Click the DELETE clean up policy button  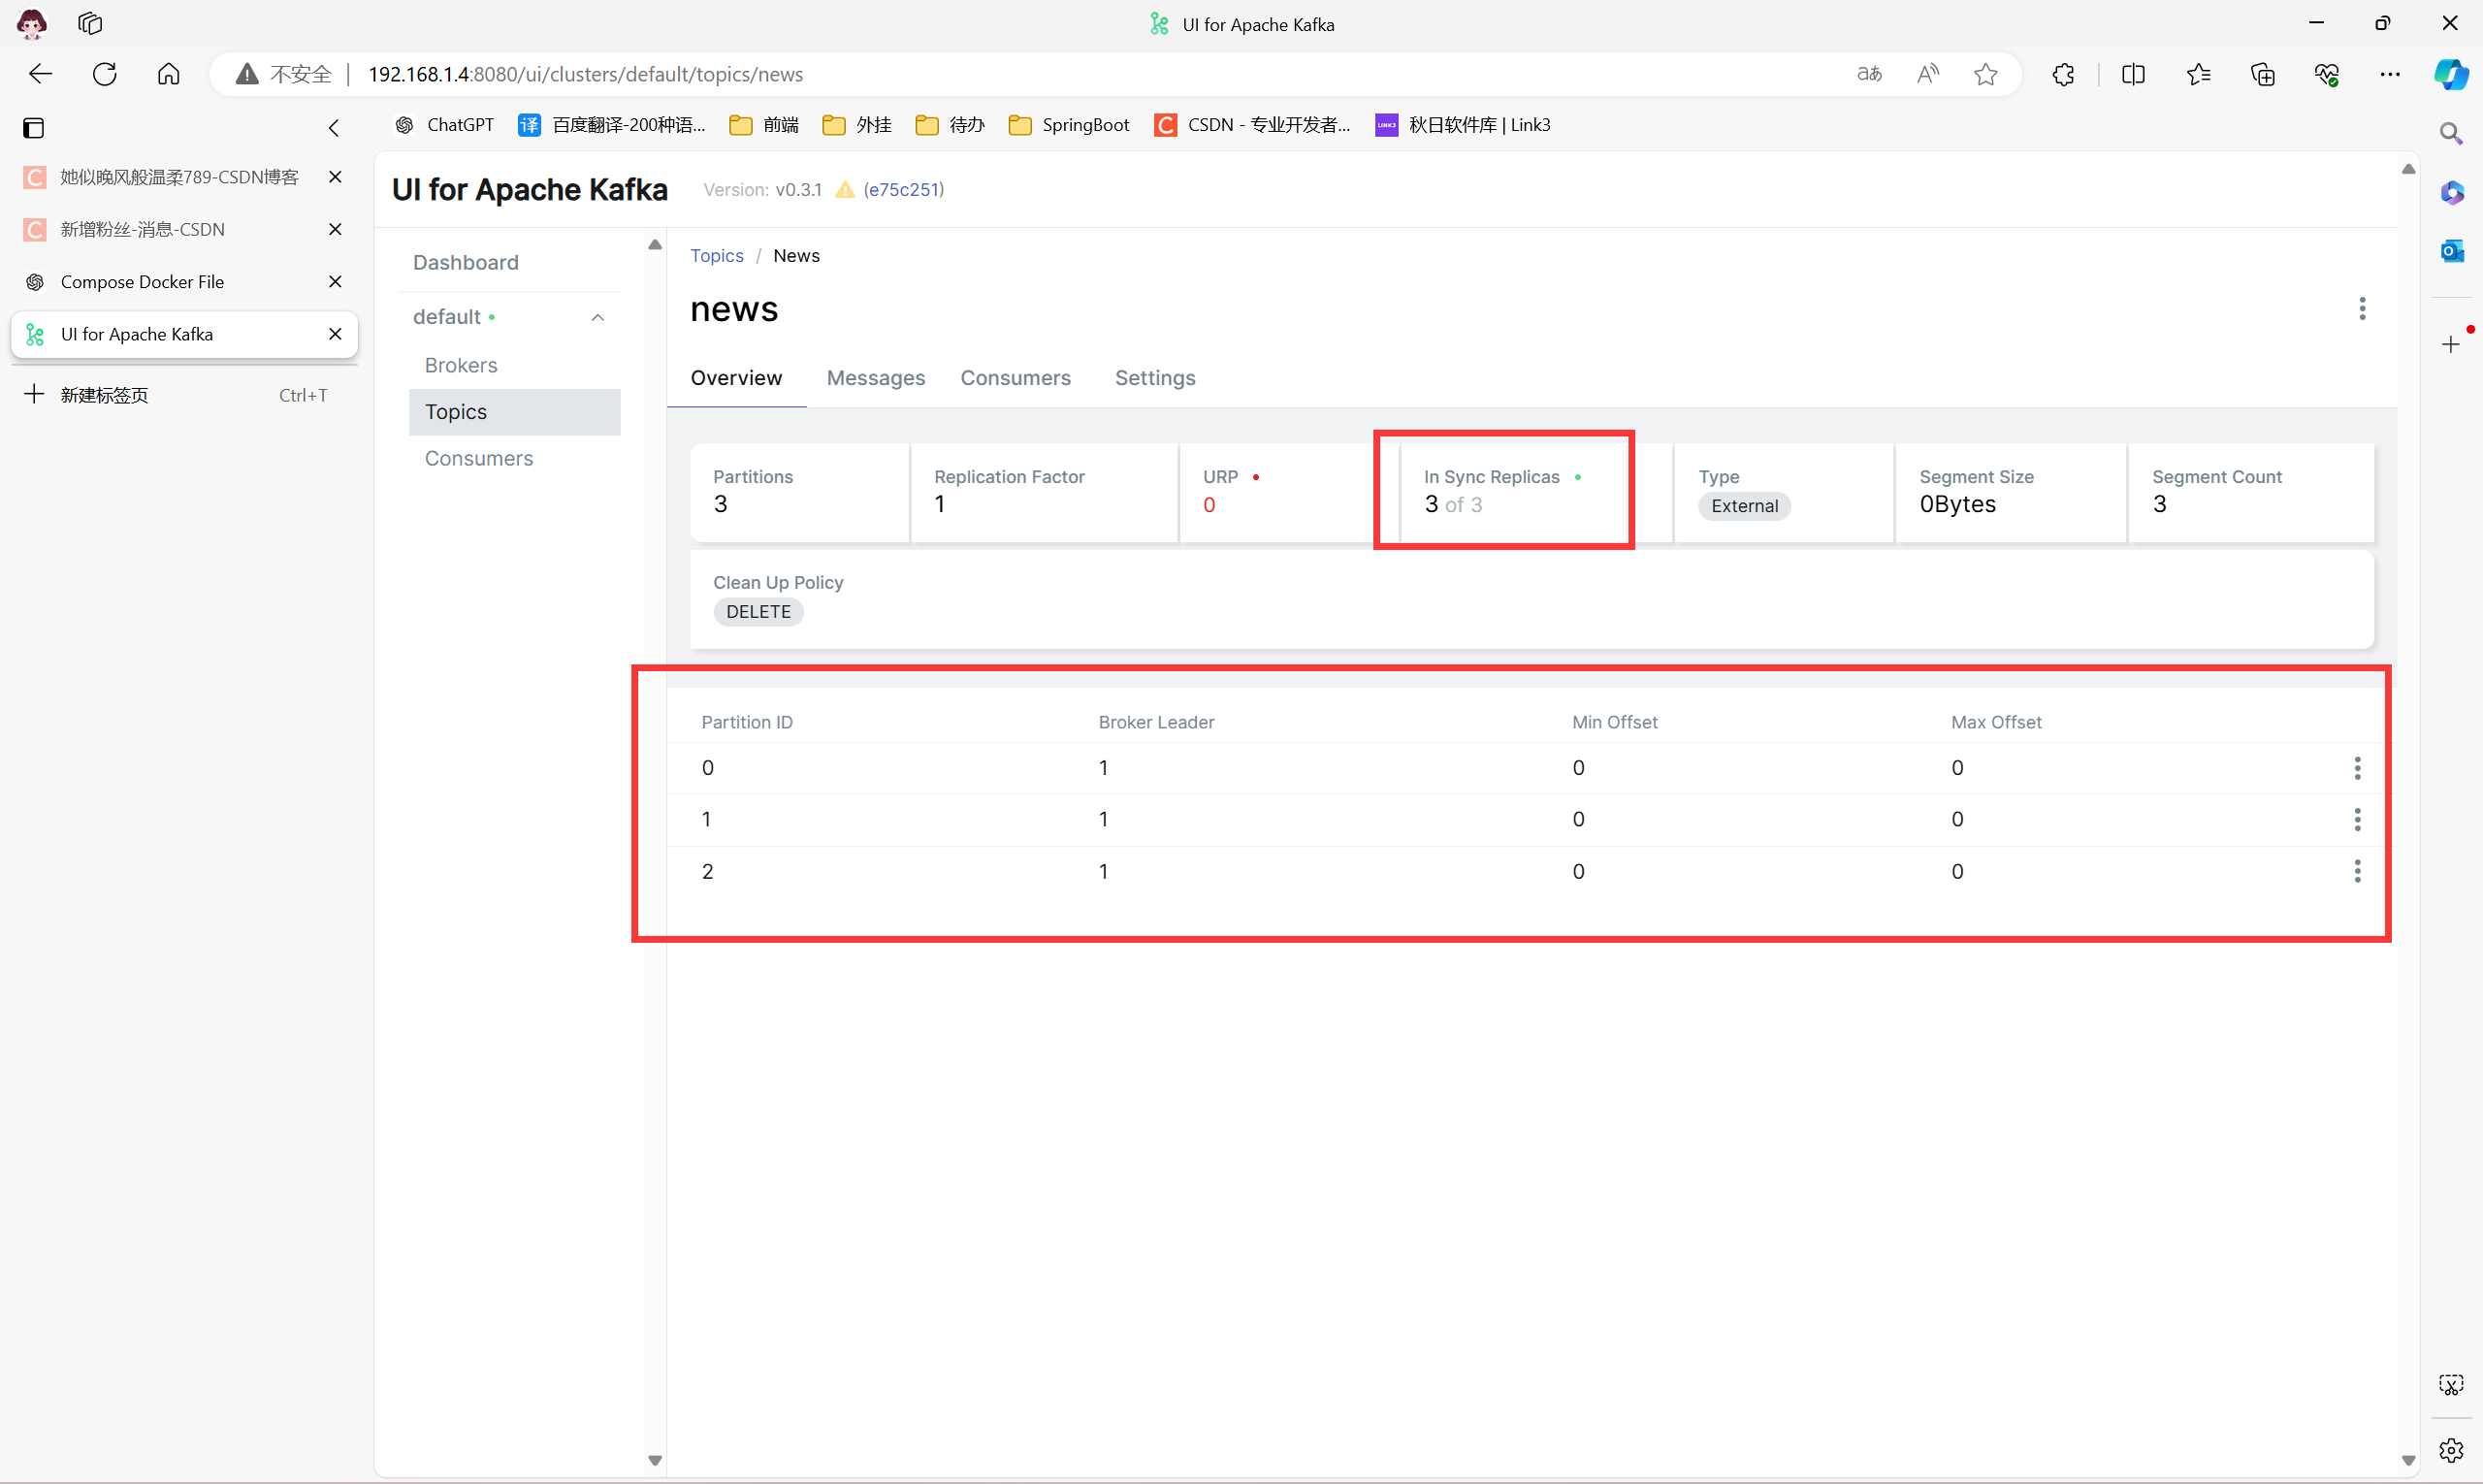click(x=756, y=609)
